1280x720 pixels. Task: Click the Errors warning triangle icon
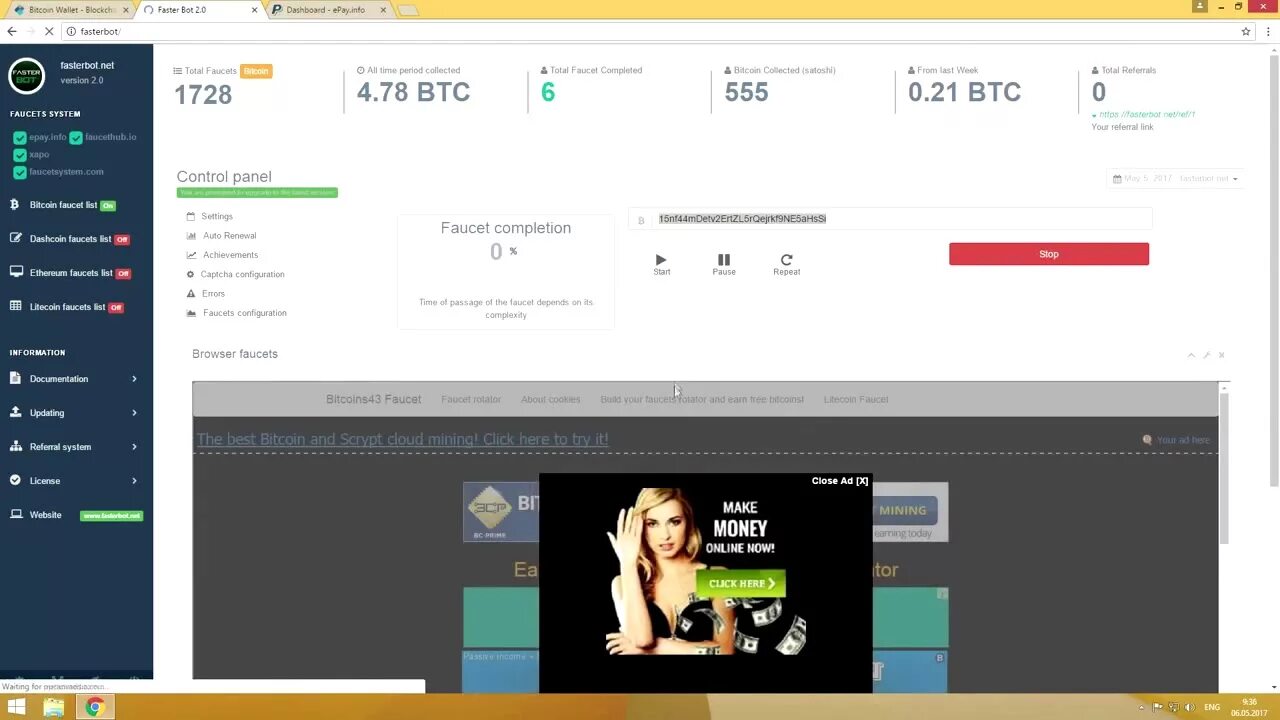[x=191, y=294]
